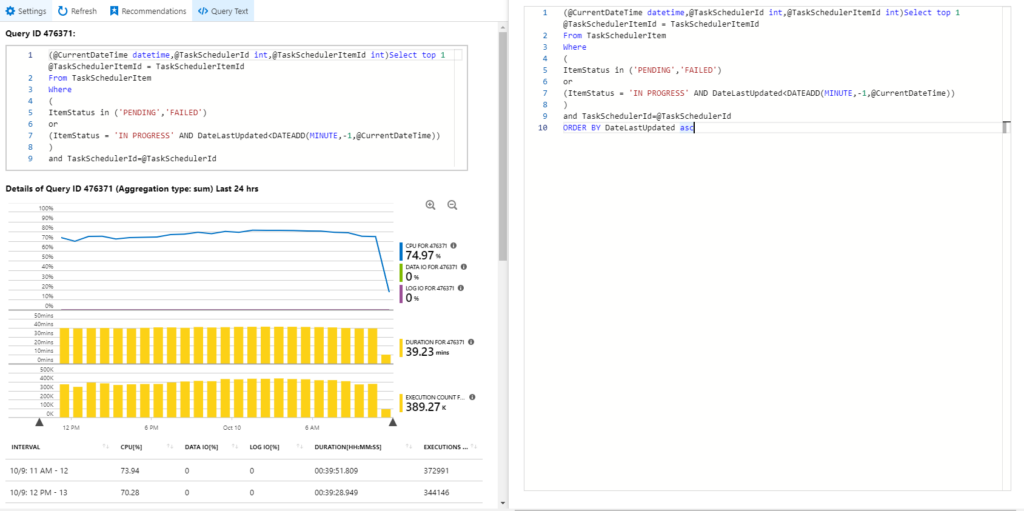This screenshot has width=1024, height=511.
Task: Select the Query Text tab
Action: [x=223, y=11]
